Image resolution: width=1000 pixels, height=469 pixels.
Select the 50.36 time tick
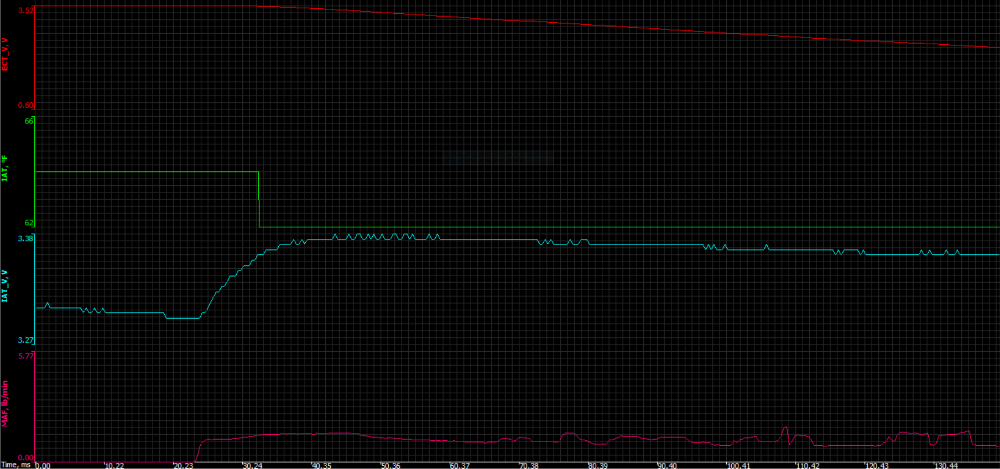tap(391, 465)
